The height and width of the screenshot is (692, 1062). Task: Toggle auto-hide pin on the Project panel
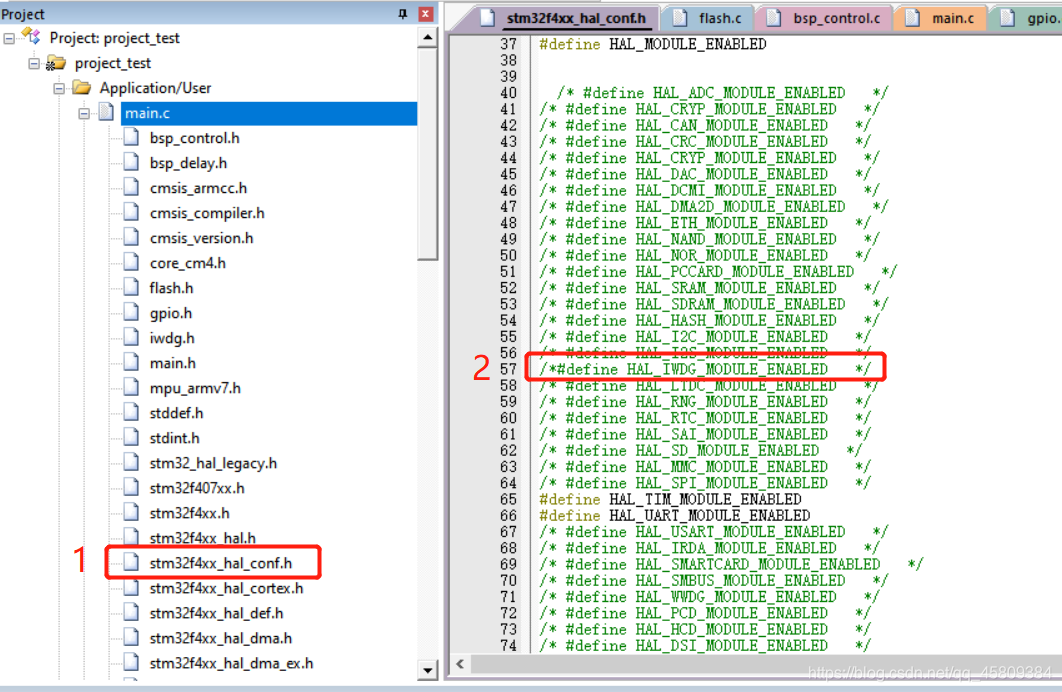(402, 13)
